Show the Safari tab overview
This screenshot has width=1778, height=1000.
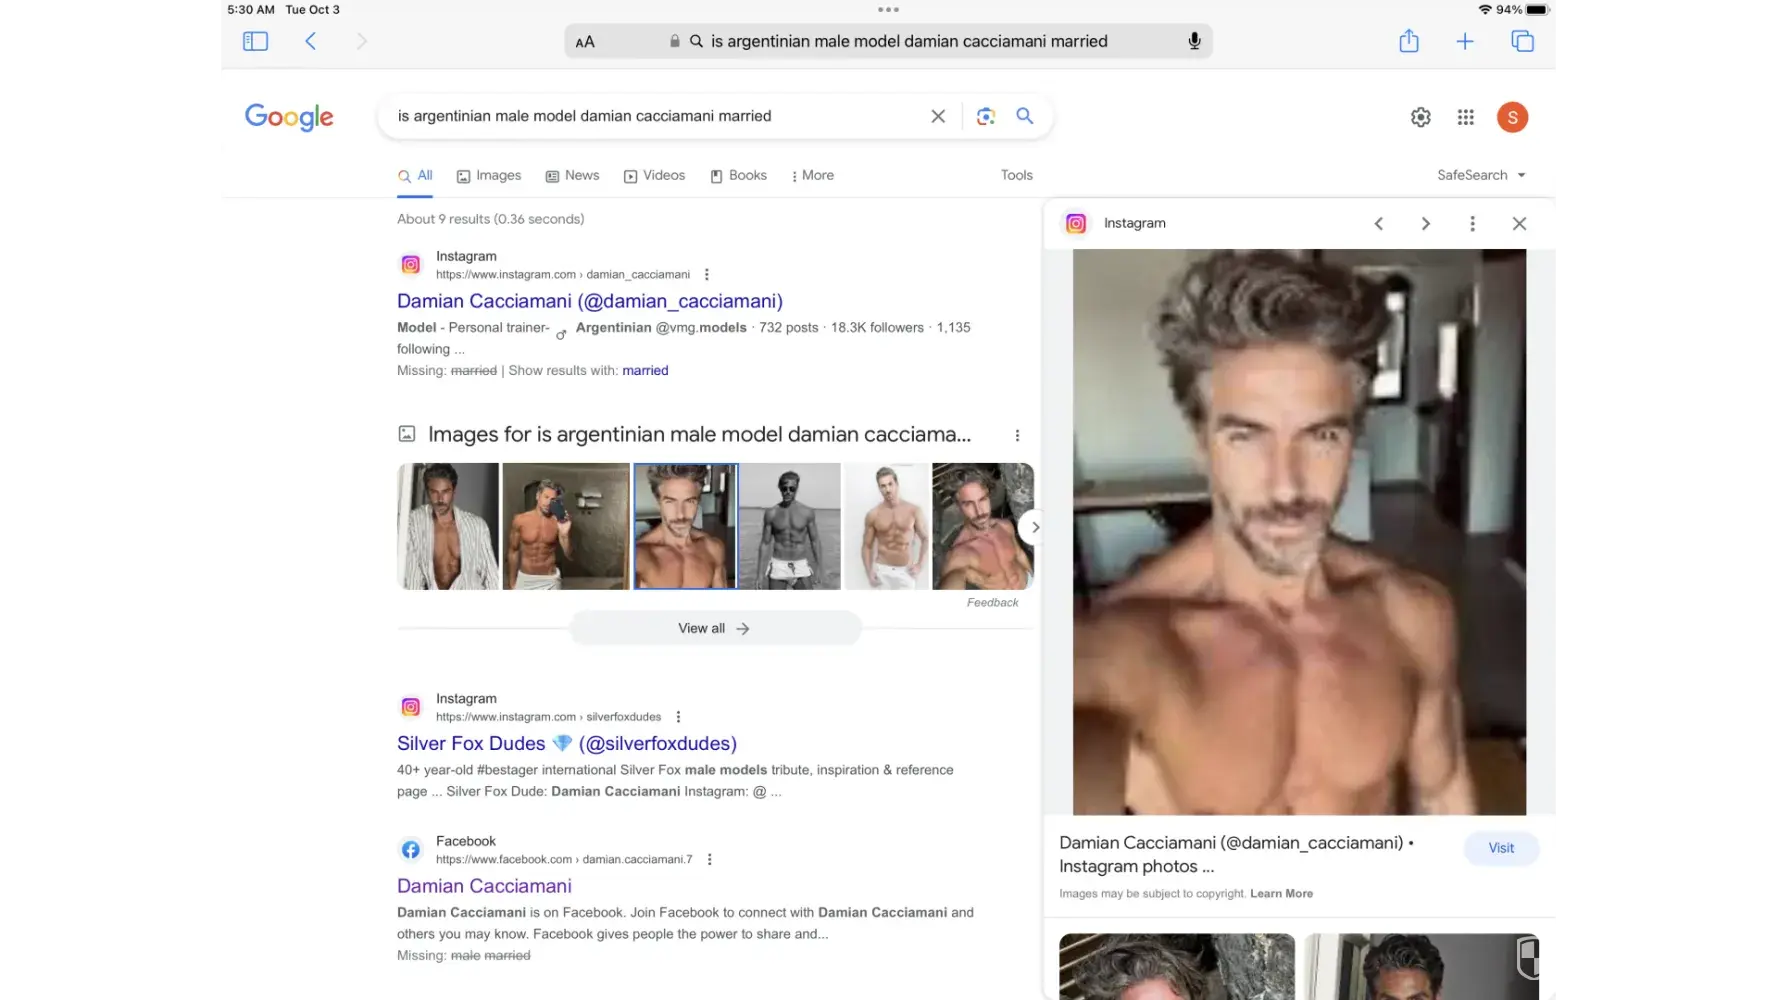pyautogui.click(x=1522, y=41)
